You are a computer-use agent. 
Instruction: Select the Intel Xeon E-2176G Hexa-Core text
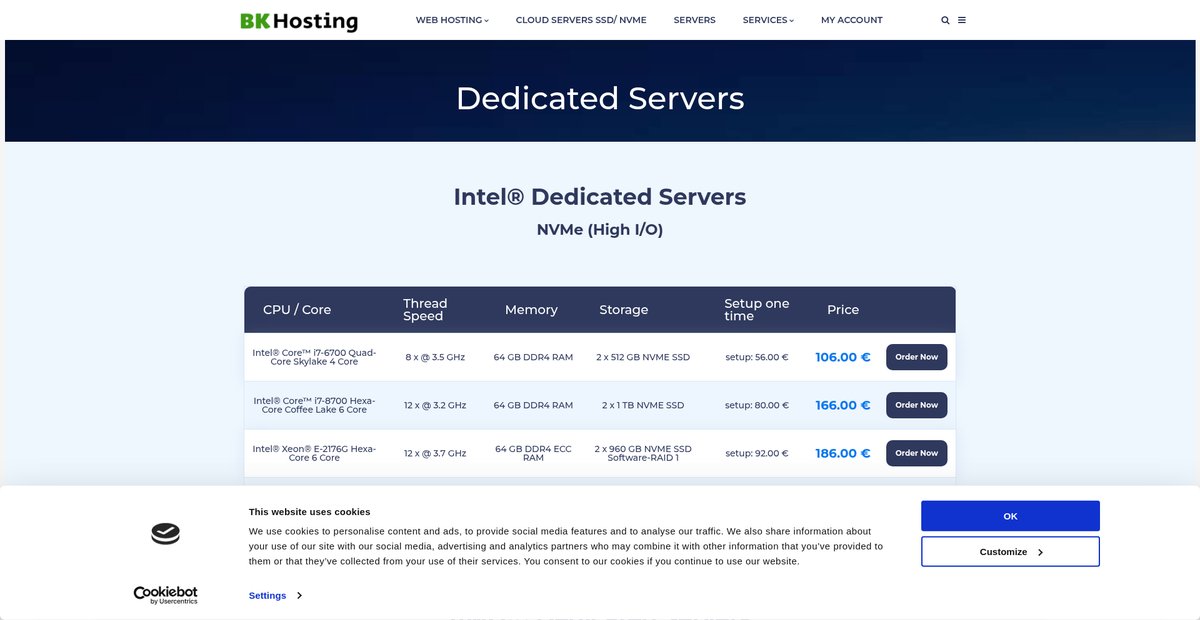[x=314, y=453]
